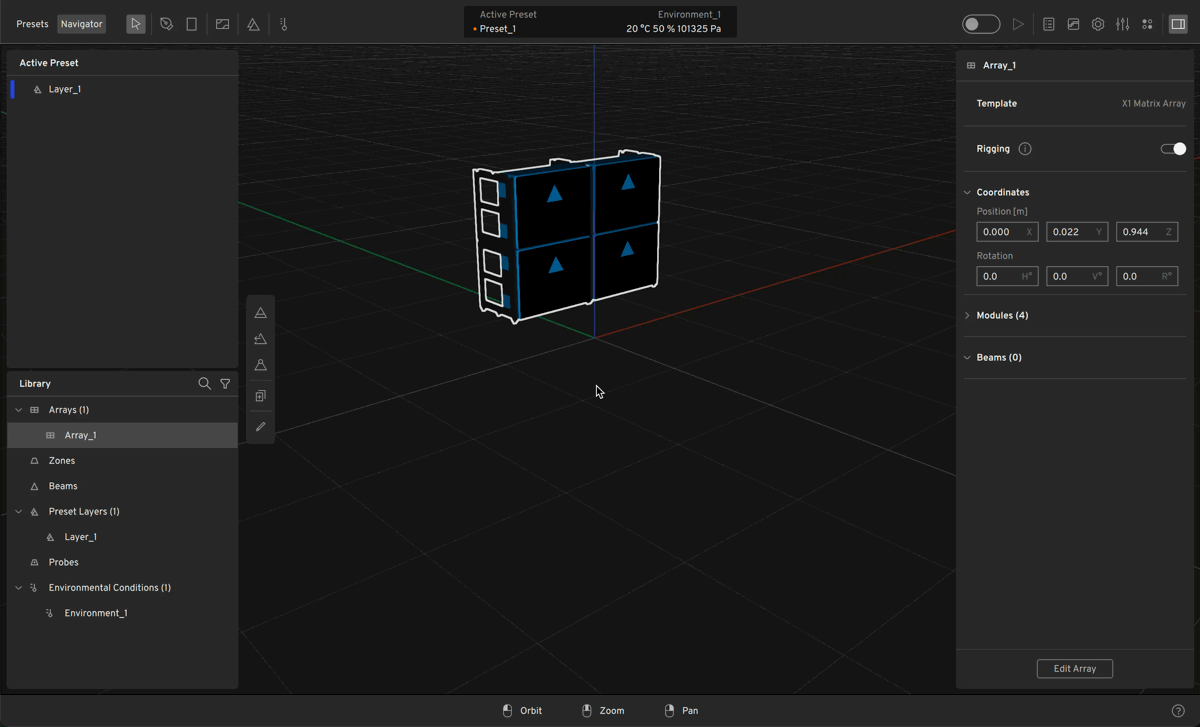The height and width of the screenshot is (727, 1200).
Task: Click the pencil edit icon in viewport toolbar
Action: click(260, 427)
